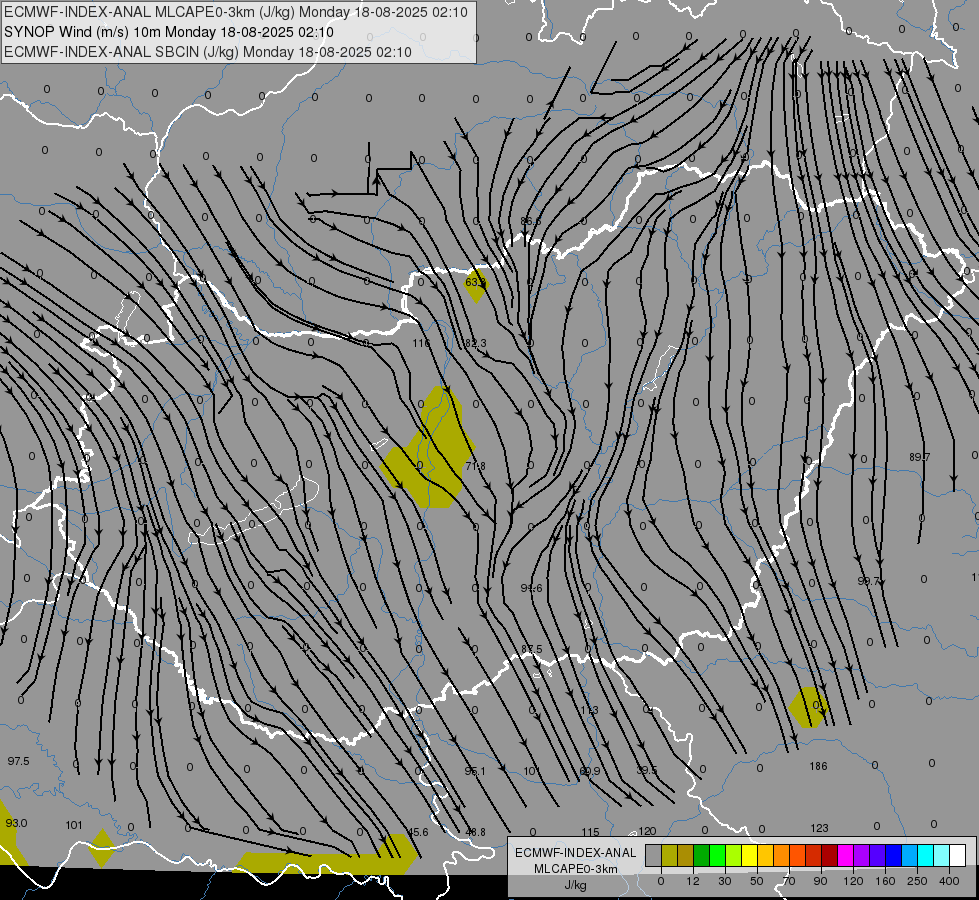Screen dimensions: 979x900
Task: Click the map value 93.0
Action: 16,823
